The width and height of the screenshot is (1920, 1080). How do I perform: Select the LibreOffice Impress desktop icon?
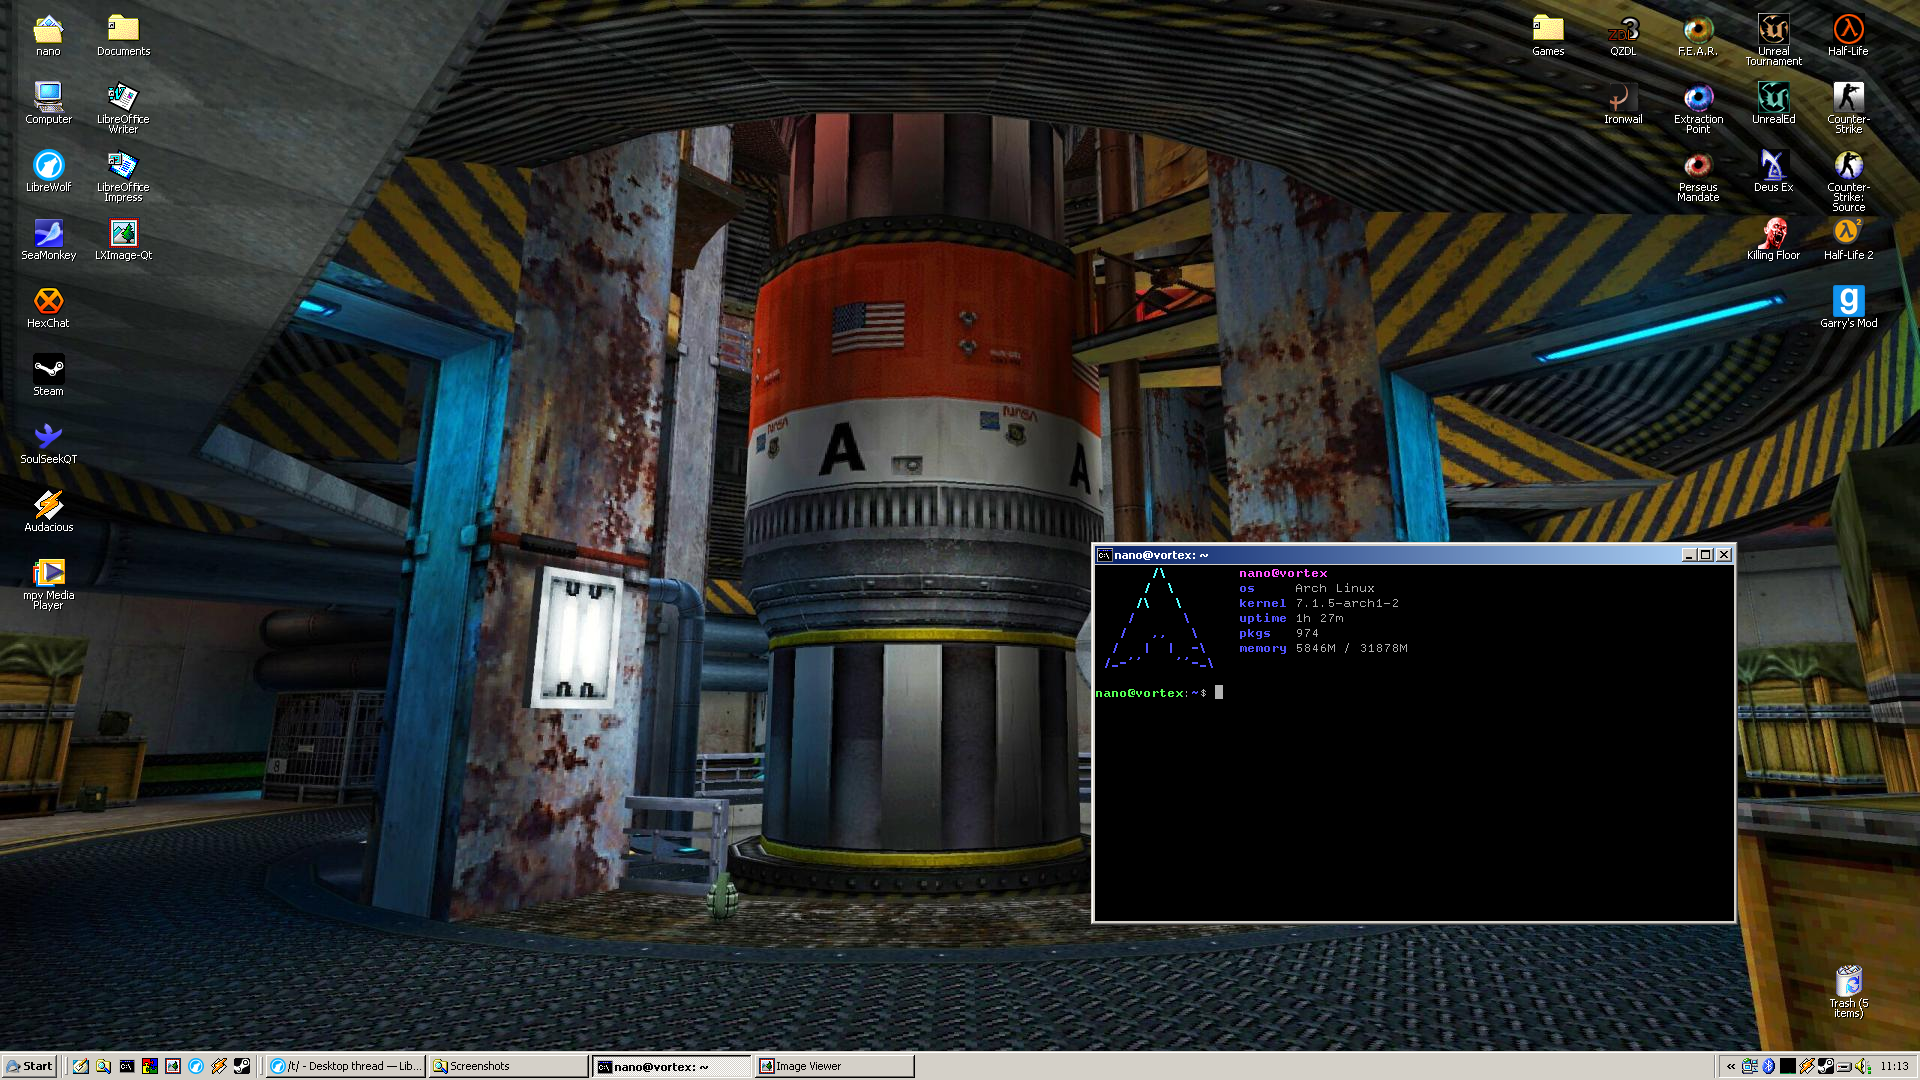(x=123, y=177)
